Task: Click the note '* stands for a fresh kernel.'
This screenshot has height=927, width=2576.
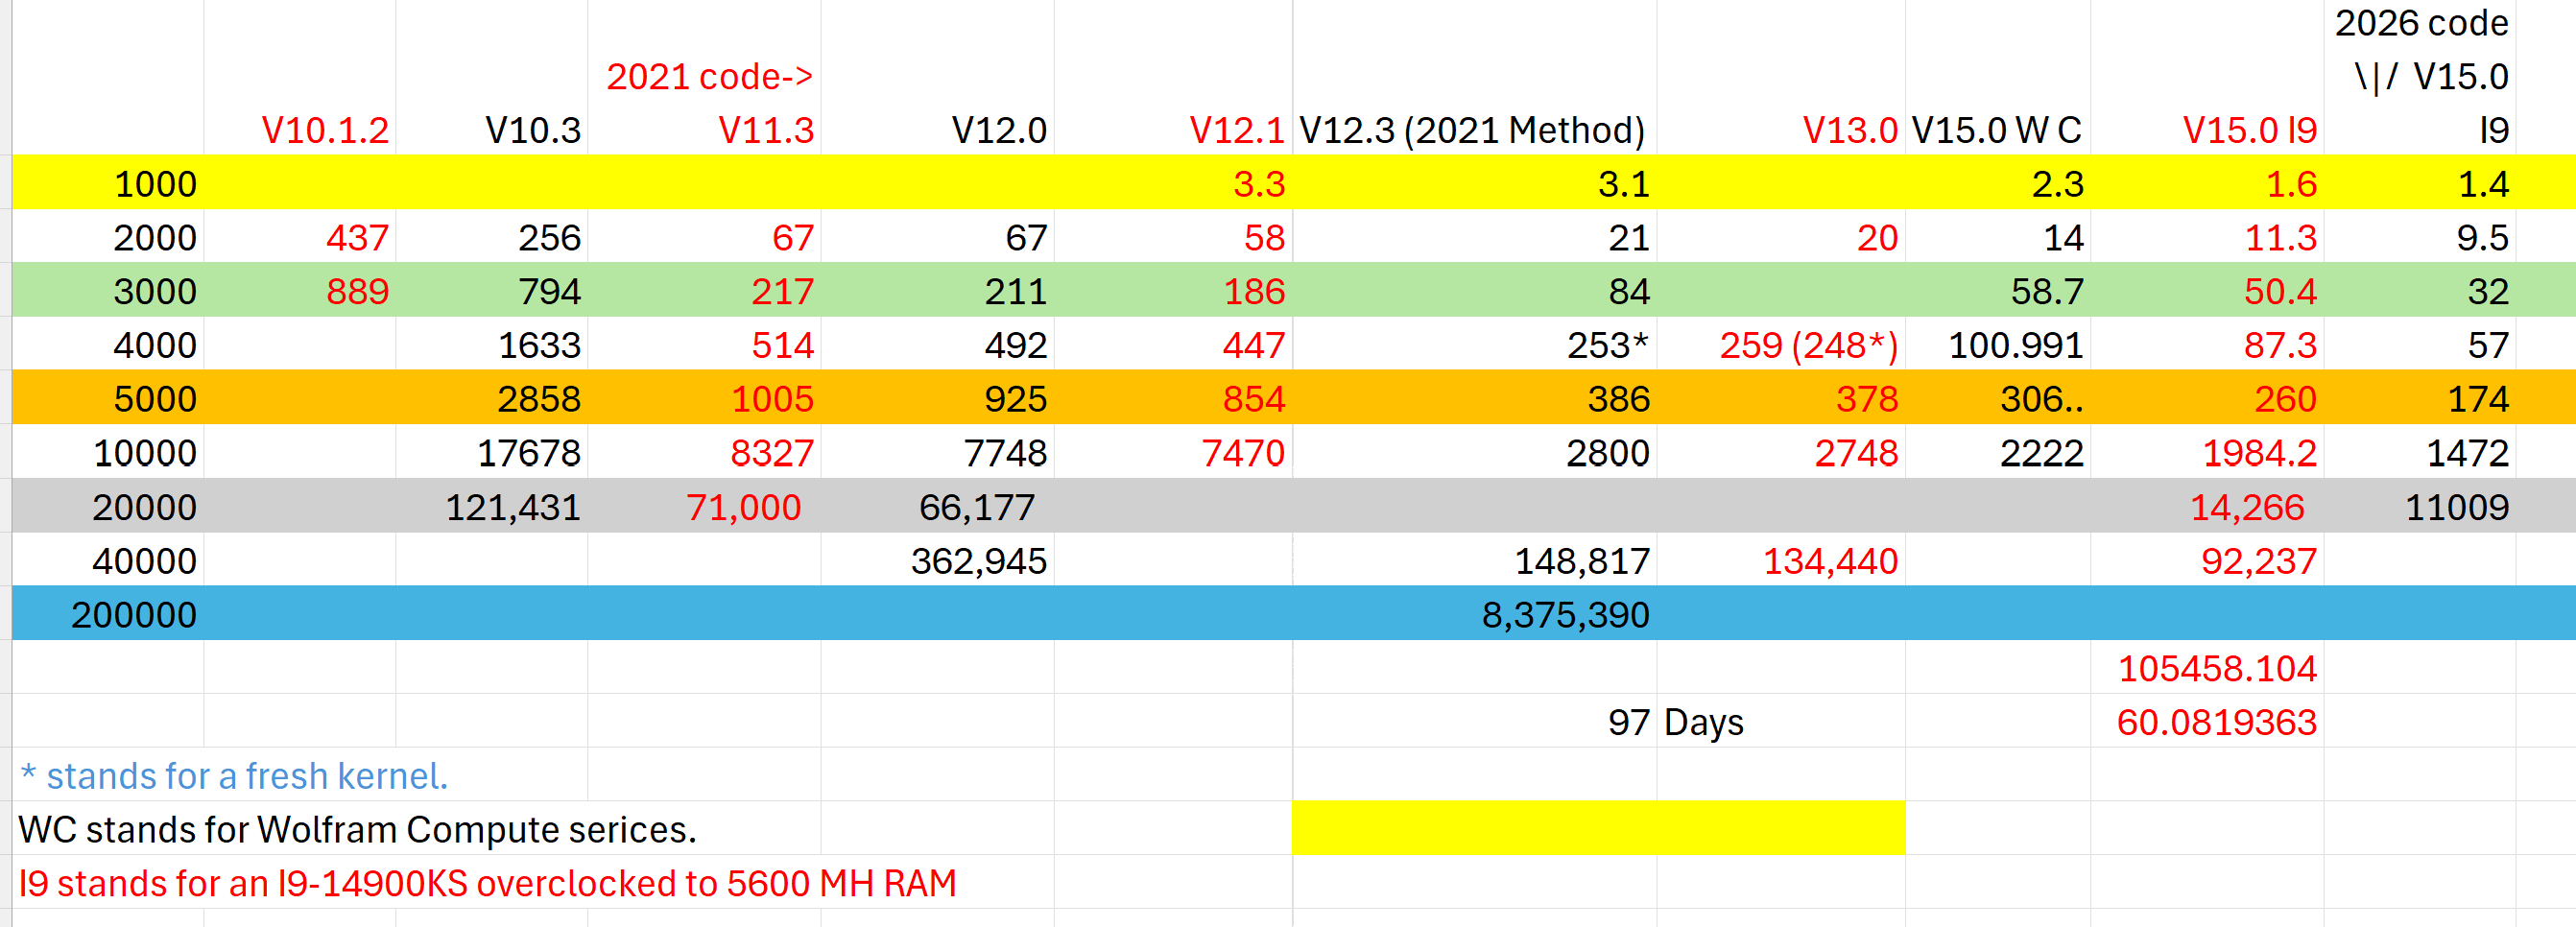Action: point(234,776)
